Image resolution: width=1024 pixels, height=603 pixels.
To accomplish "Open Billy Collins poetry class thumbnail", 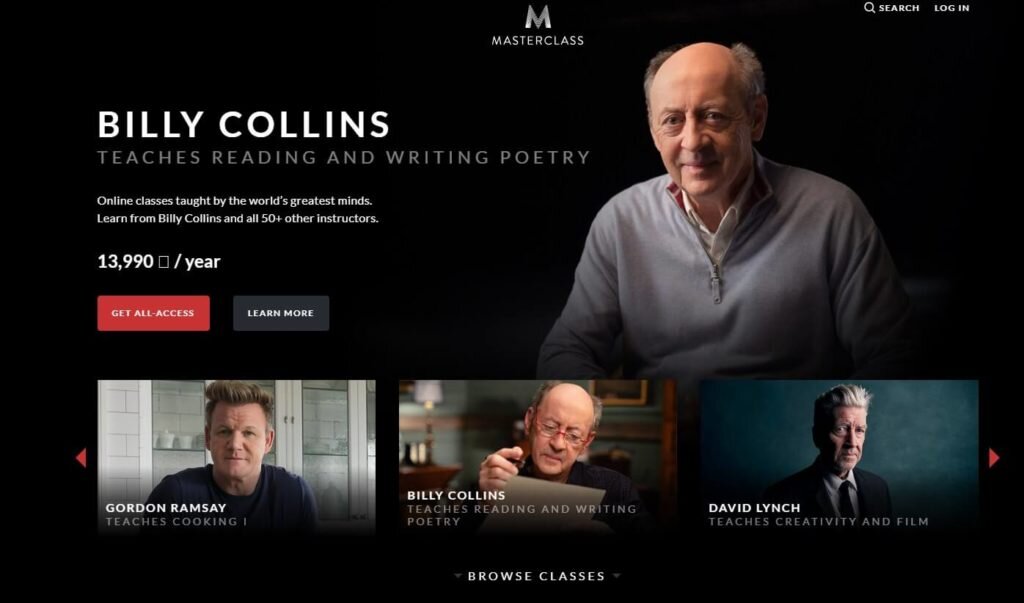I will [537, 457].
